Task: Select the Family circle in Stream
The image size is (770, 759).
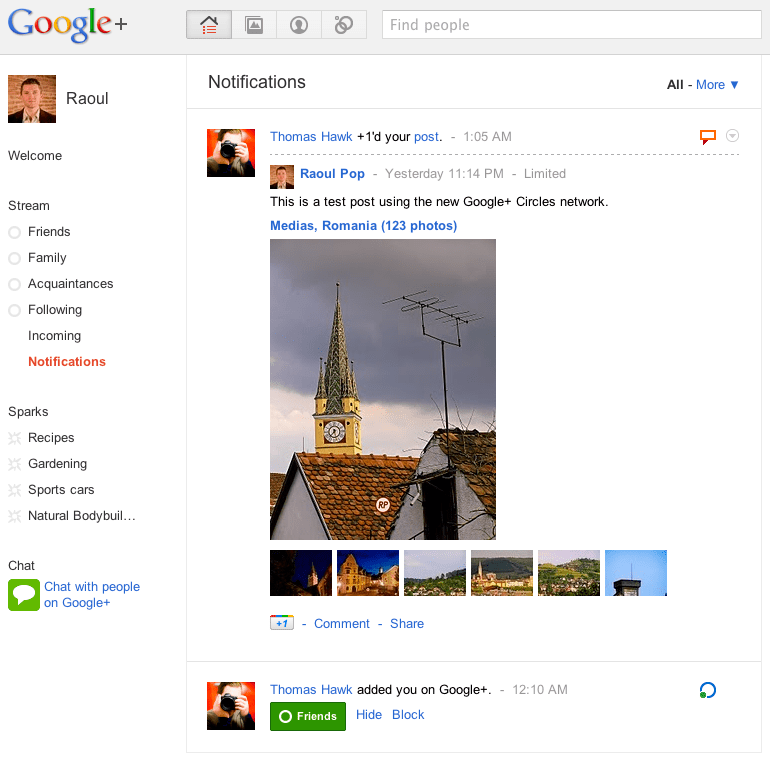Action: pyautogui.click(x=47, y=258)
